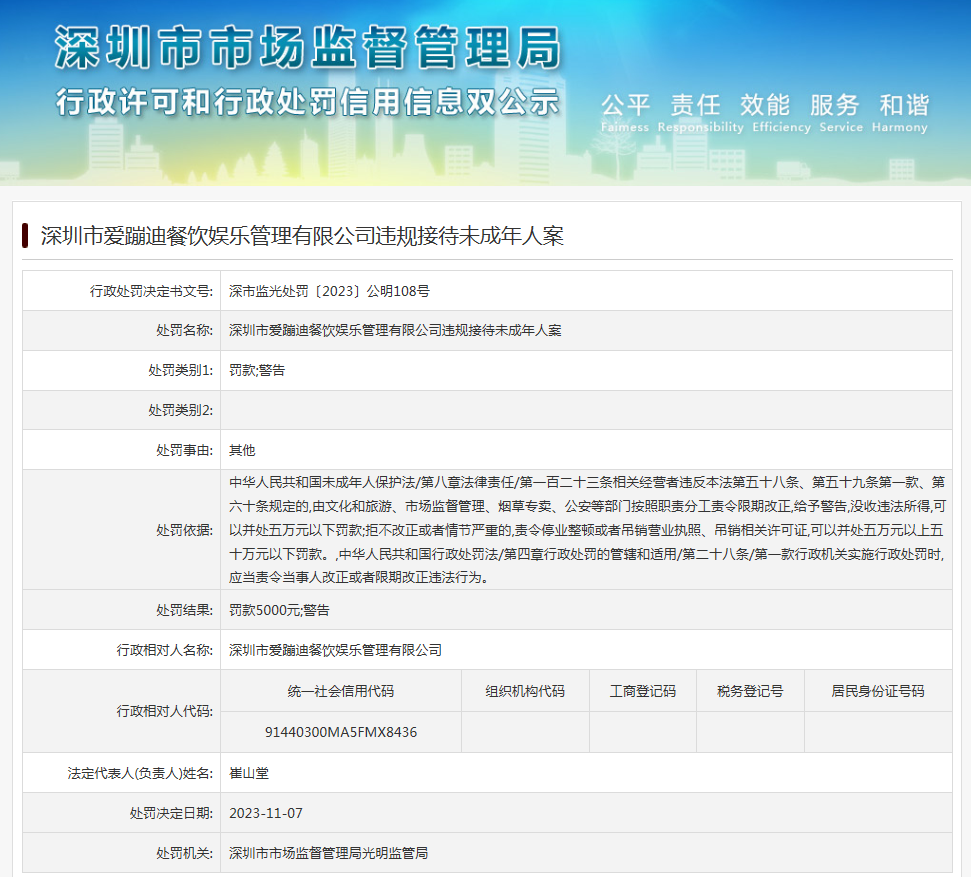This screenshot has width=971, height=877.
Task: Select company name in 行政相对人名称 row
Action: point(336,650)
